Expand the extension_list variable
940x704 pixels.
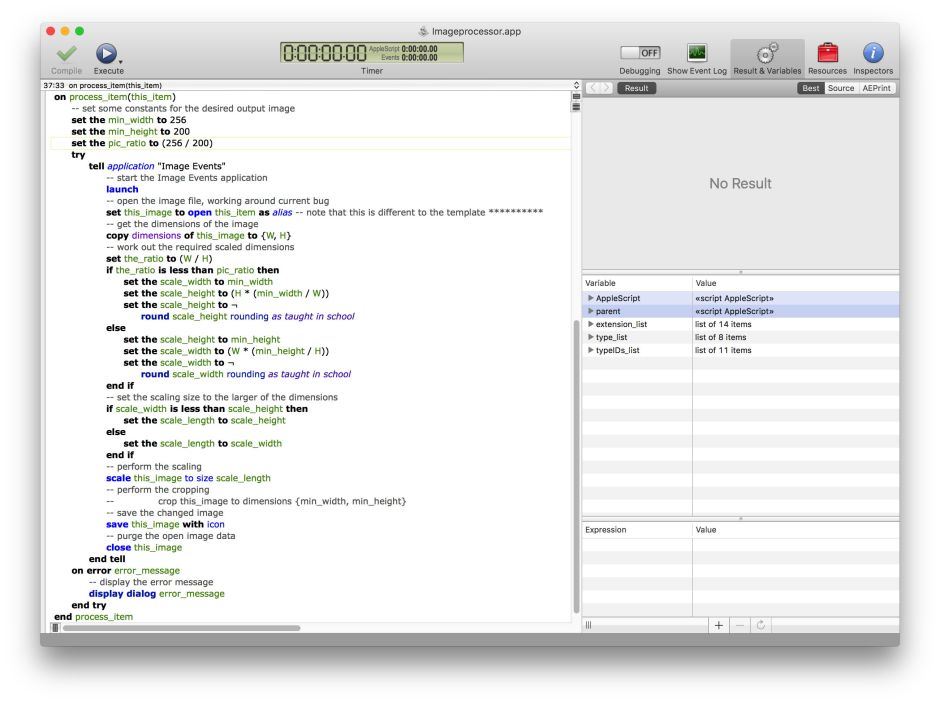pos(591,324)
